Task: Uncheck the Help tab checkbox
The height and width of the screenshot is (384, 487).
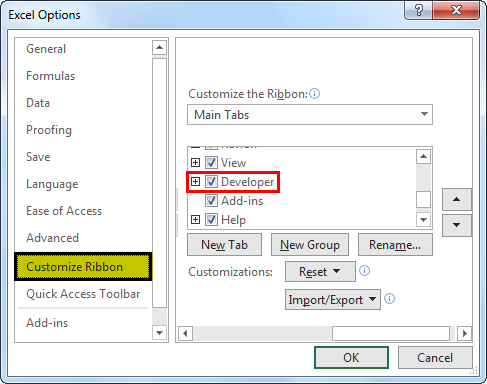Action: (211, 220)
